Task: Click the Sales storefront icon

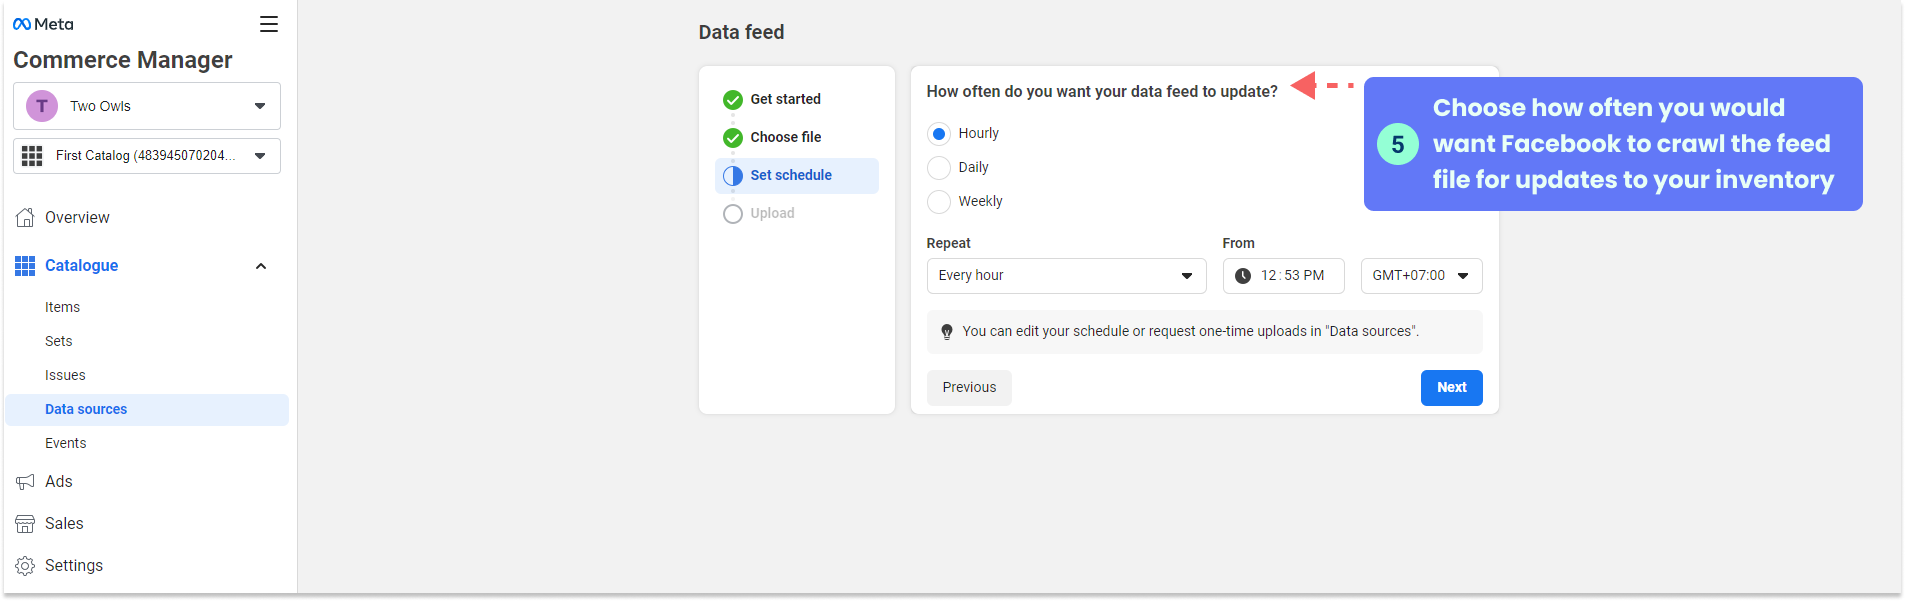Action: (x=25, y=524)
